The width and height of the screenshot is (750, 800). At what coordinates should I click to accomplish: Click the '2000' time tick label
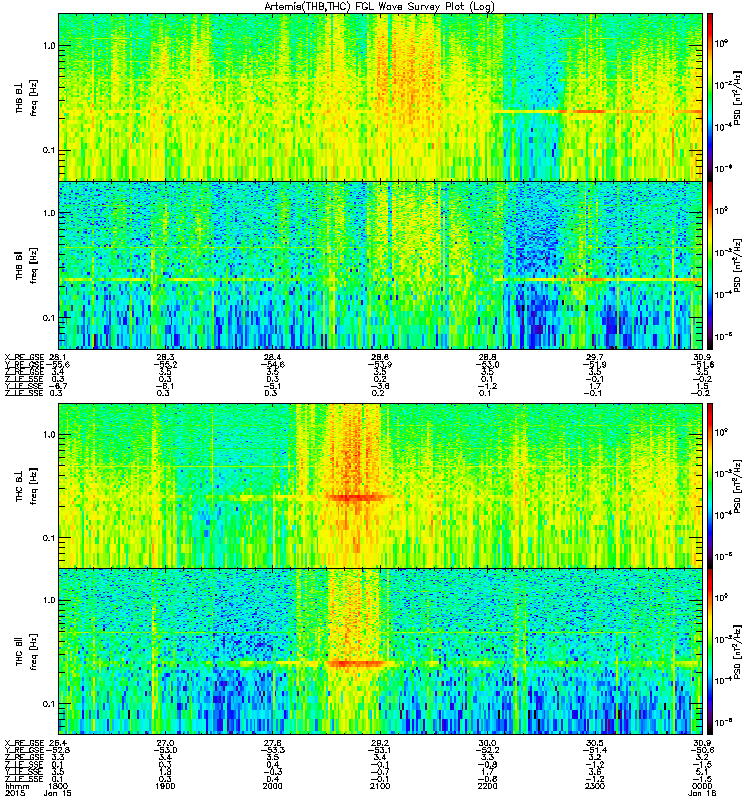pyautogui.click(x=272, y=786)
